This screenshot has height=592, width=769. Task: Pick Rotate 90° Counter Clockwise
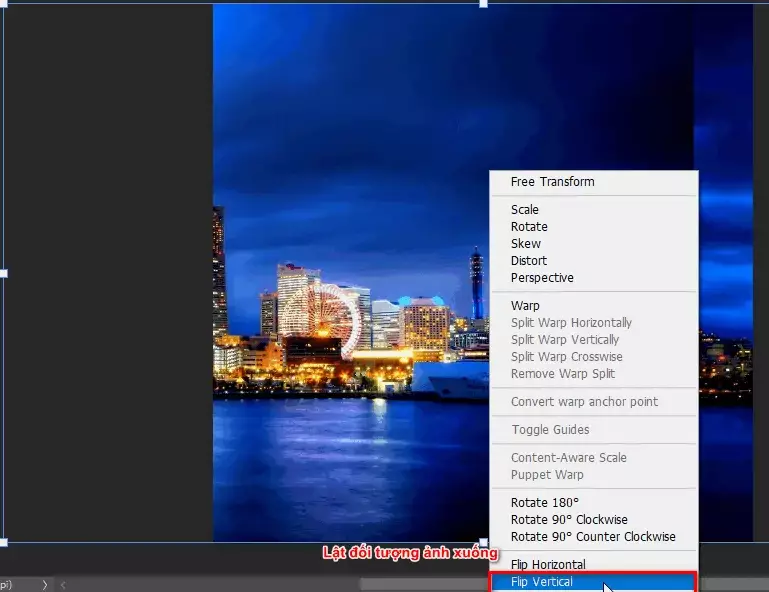(594, 537)
